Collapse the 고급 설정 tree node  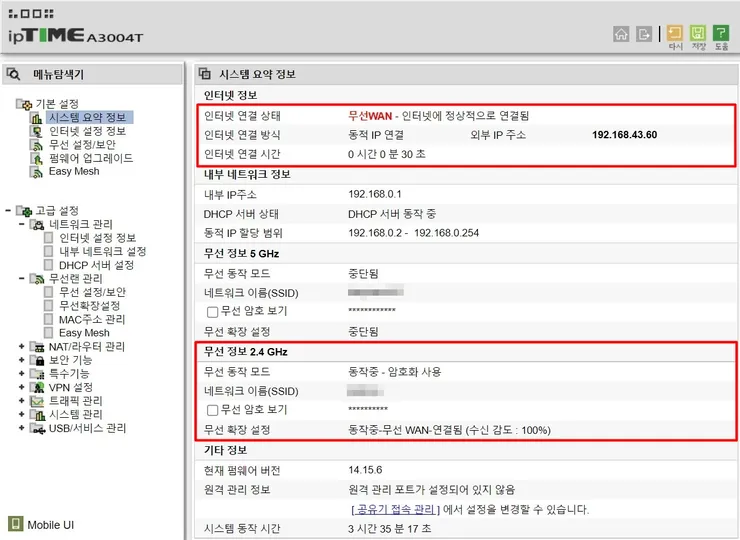pyautogui.click(x=8, y=210)
